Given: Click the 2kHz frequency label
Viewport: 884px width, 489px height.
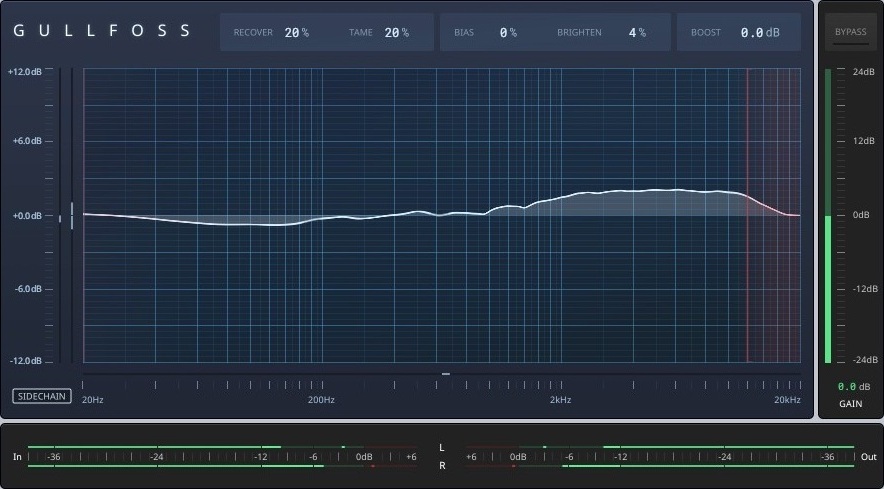Looking at the screenshot, I should 560,400.
